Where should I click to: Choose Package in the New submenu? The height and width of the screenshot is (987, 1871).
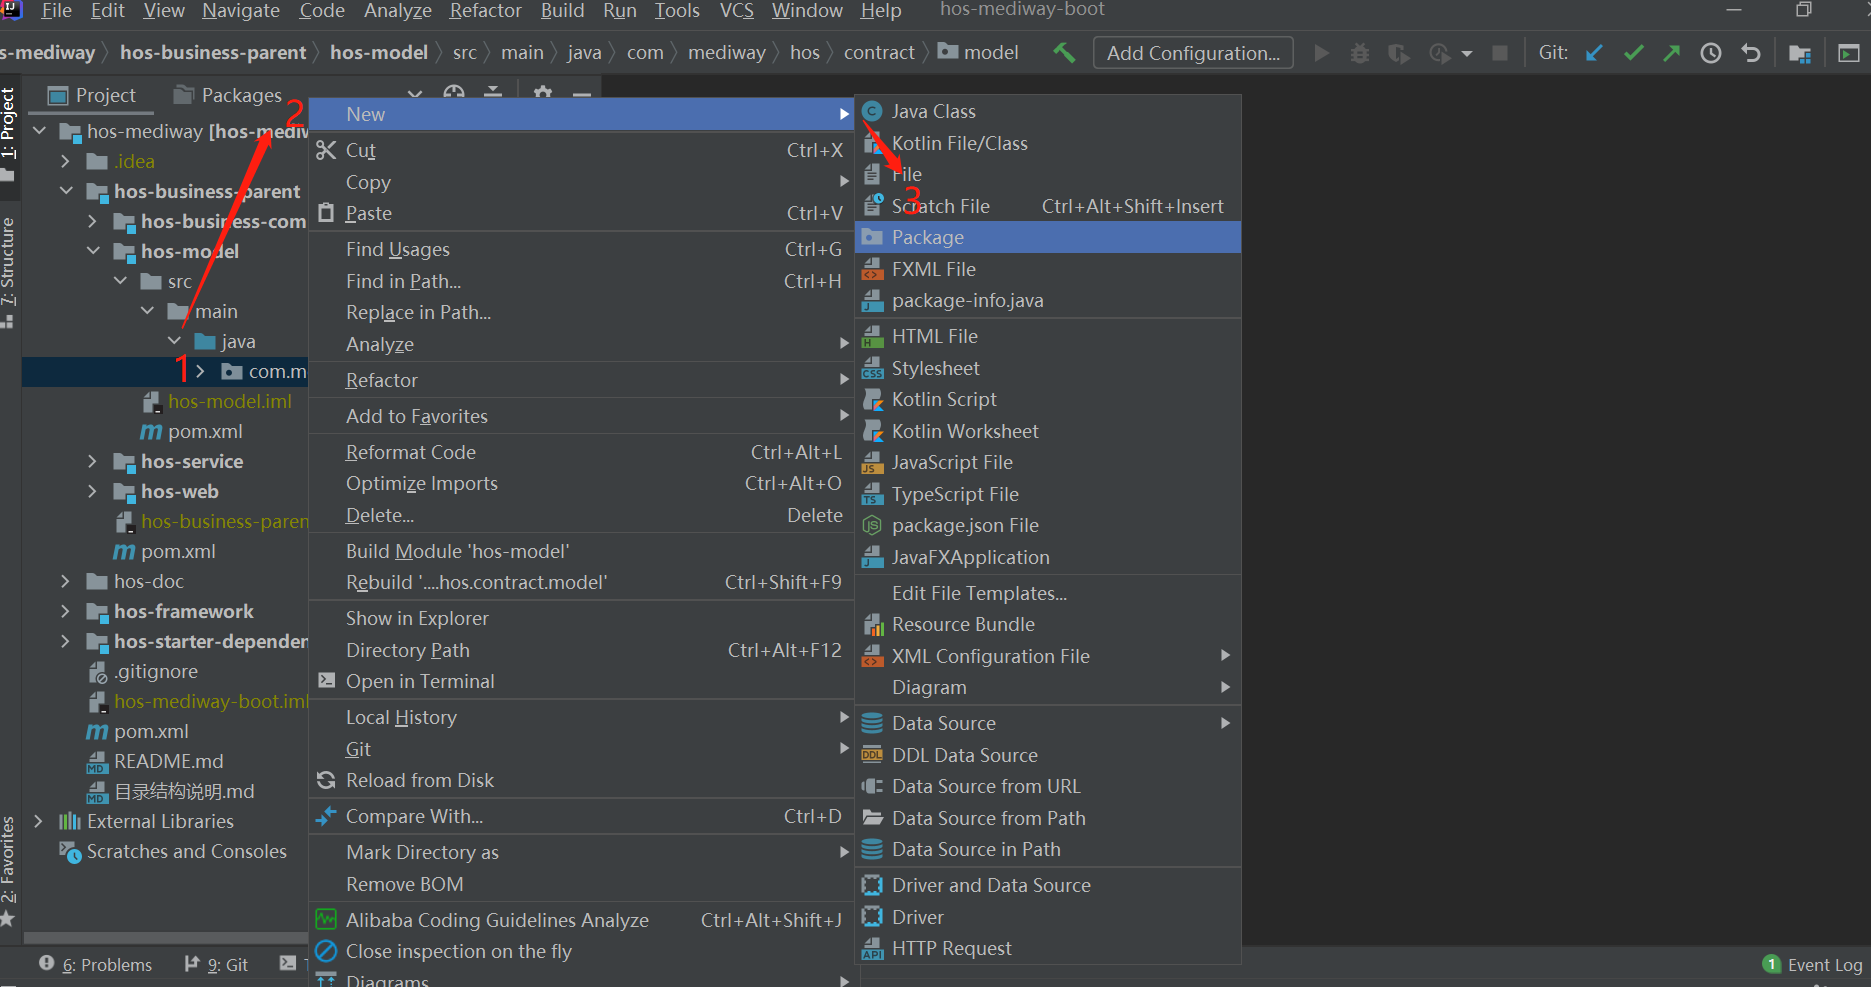click(1048, 237)
